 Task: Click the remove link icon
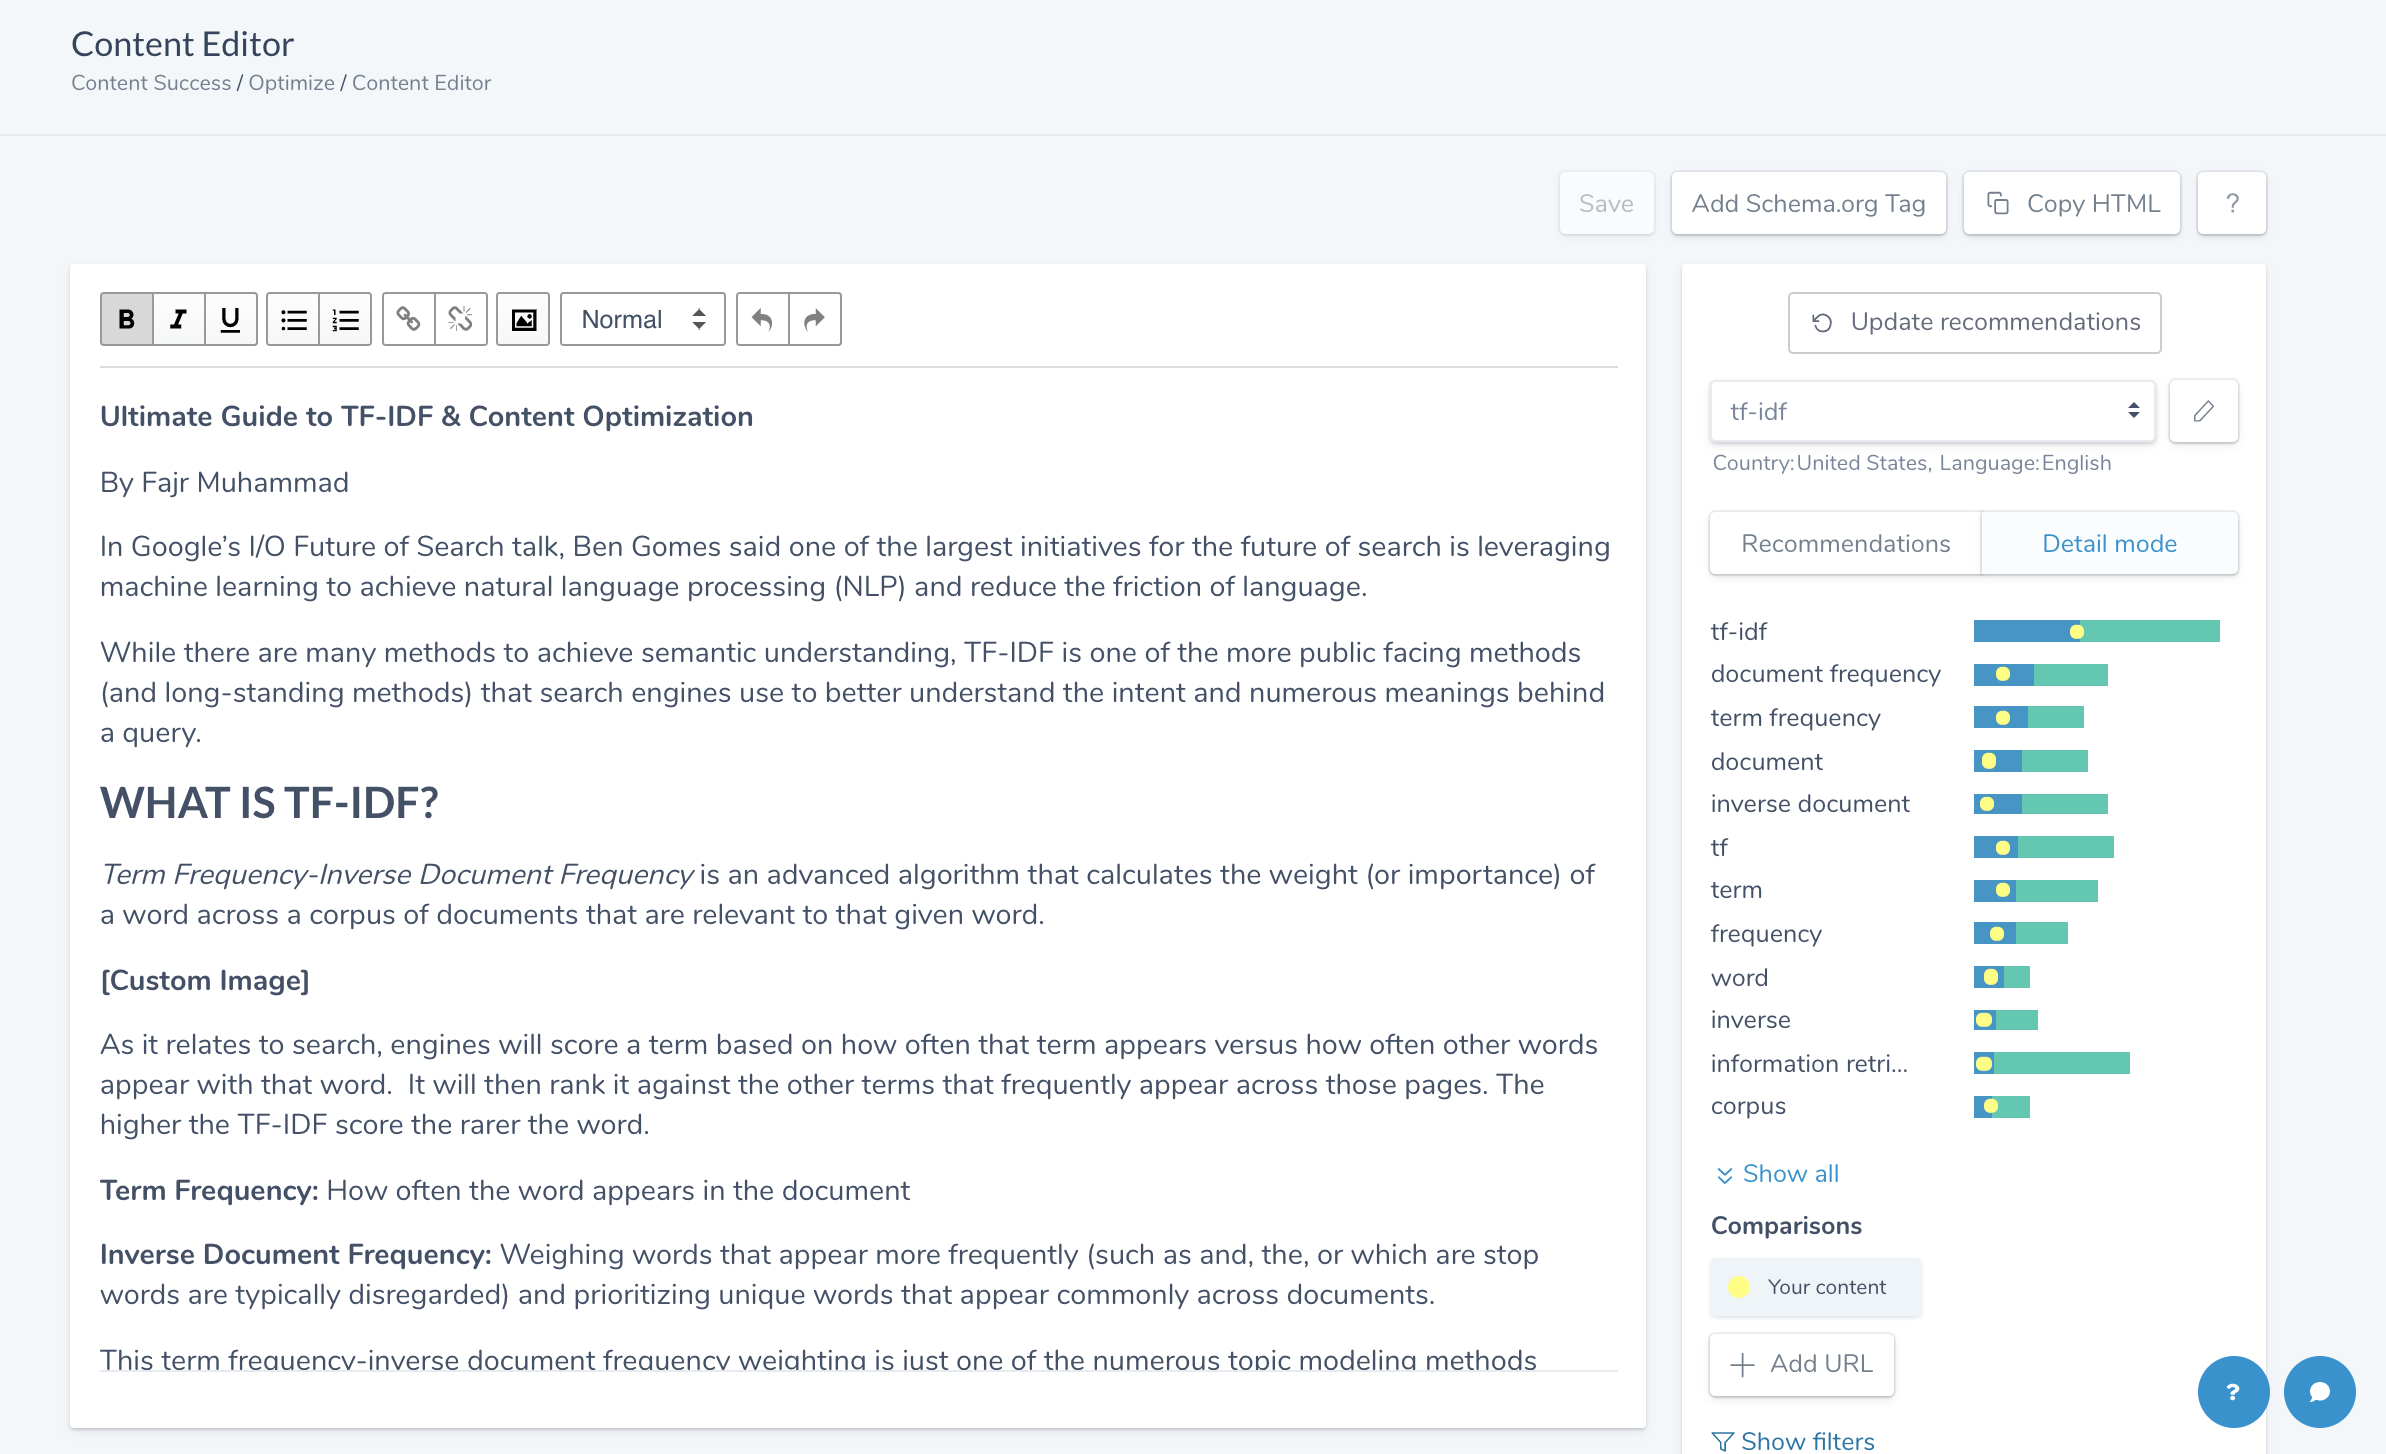pos(460,319)
